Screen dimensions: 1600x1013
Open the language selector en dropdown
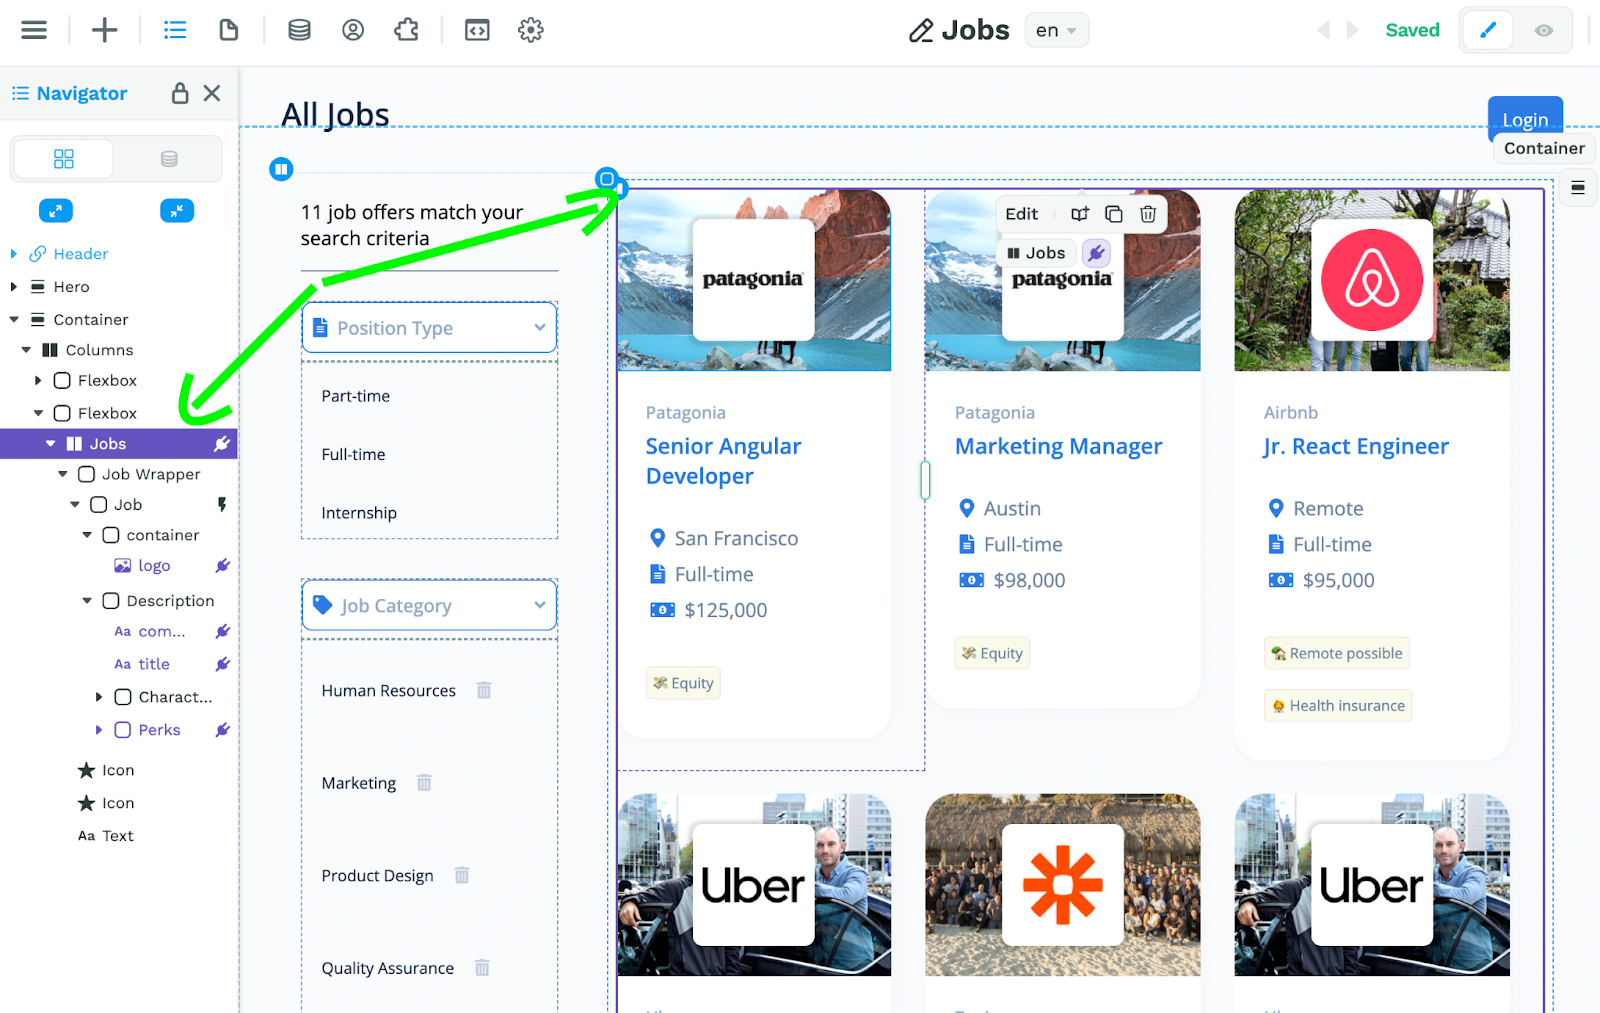pos(1056,30)
